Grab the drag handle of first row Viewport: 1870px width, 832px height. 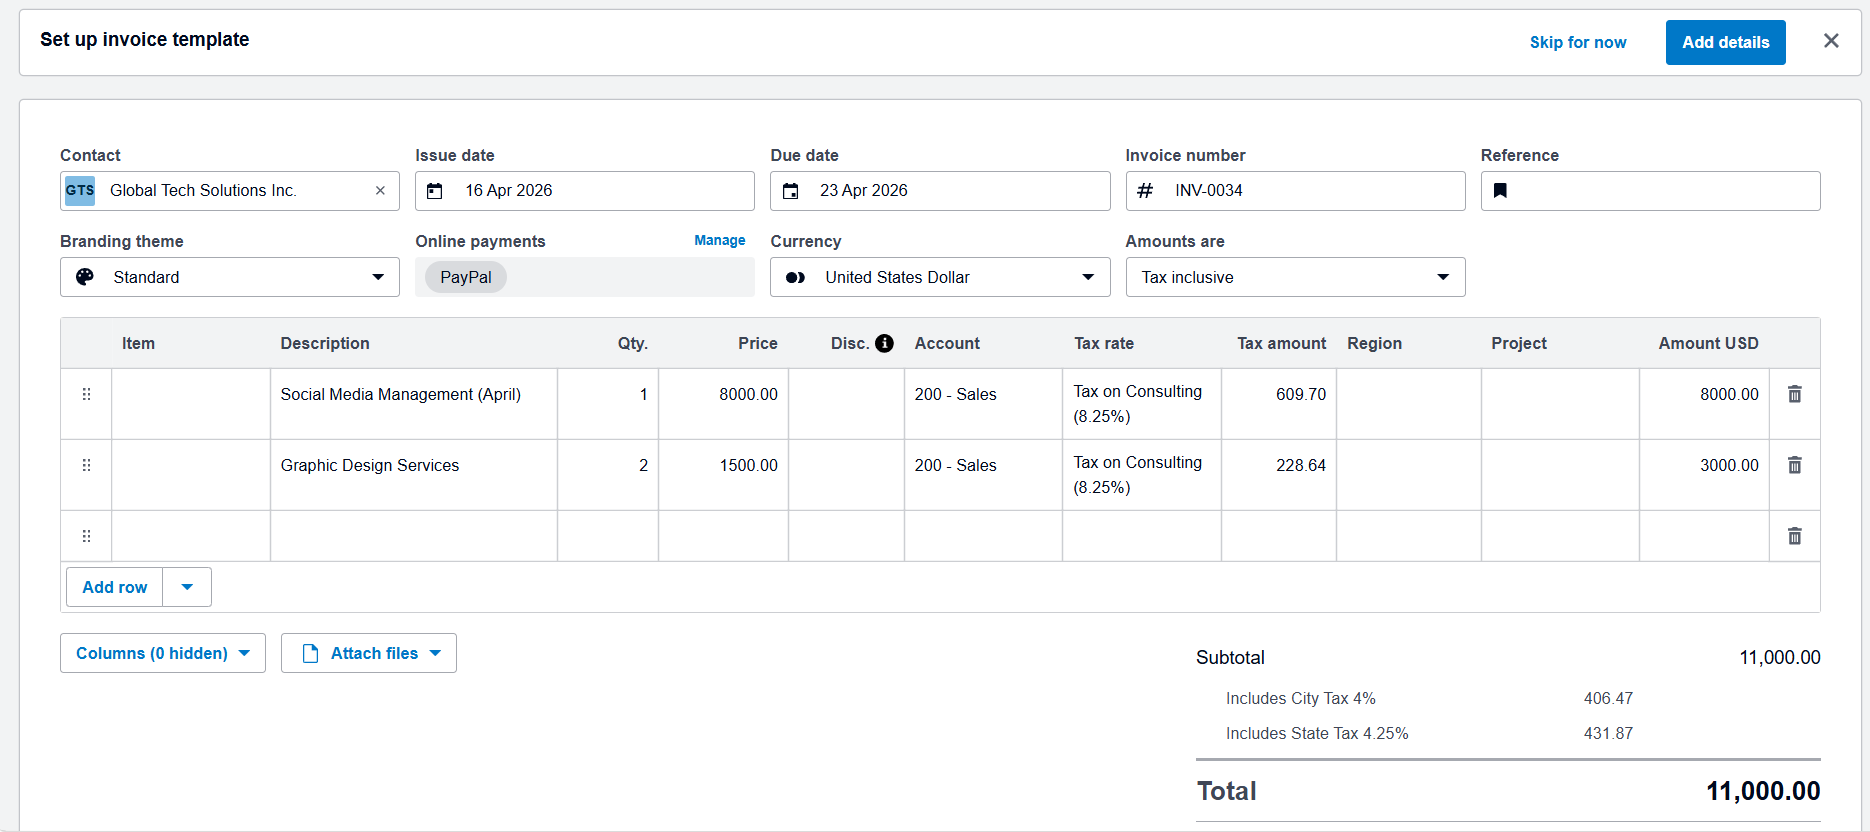pos(86,394)
